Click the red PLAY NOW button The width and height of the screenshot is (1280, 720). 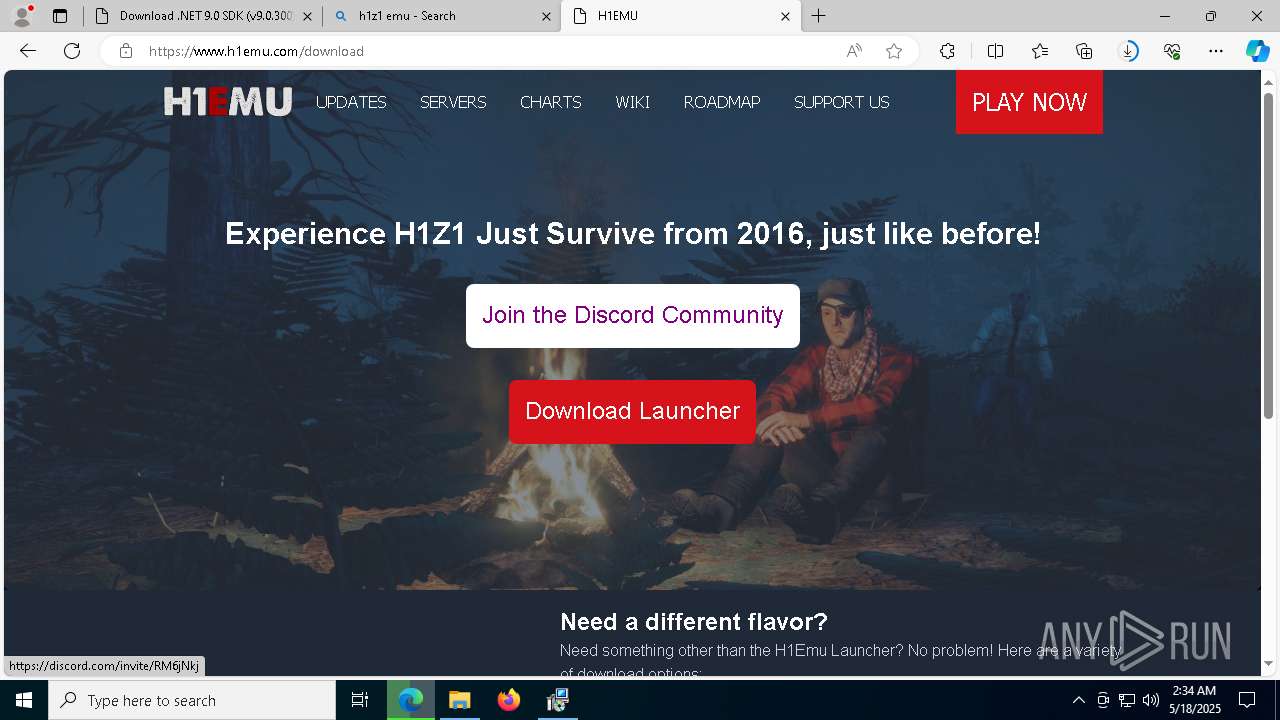(x=1029, y=102)
